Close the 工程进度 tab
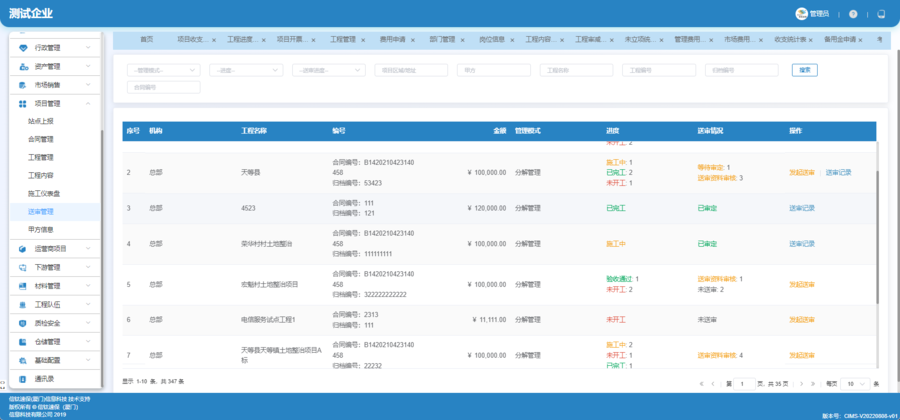The image size is (900, 420). 263,40
